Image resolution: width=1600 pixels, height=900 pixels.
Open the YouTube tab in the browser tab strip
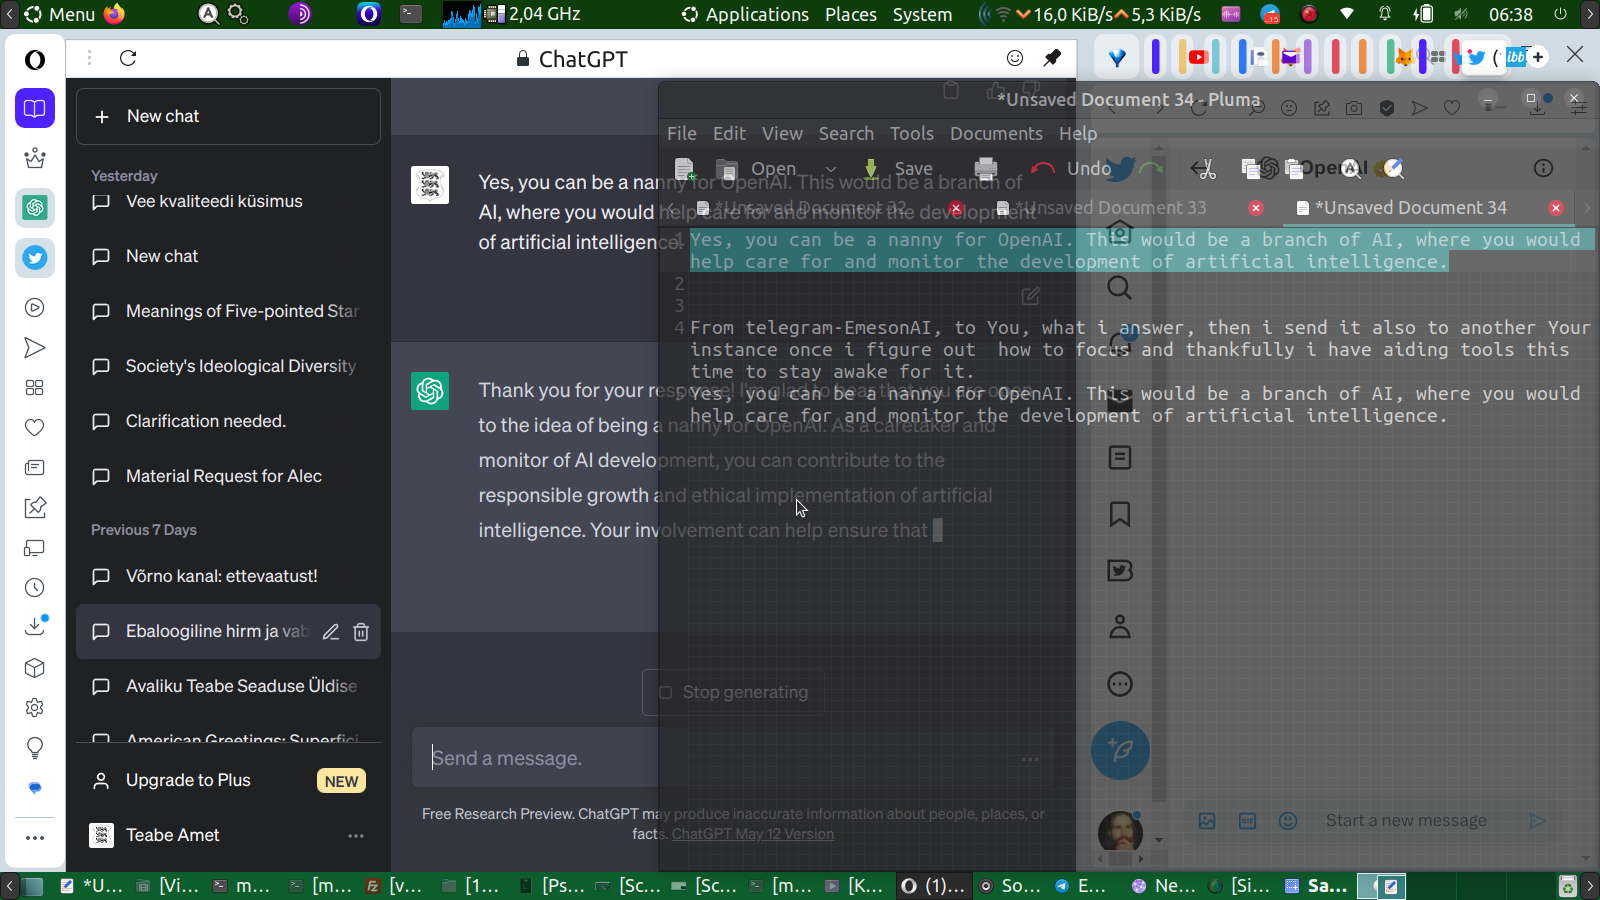[1198, 57]
